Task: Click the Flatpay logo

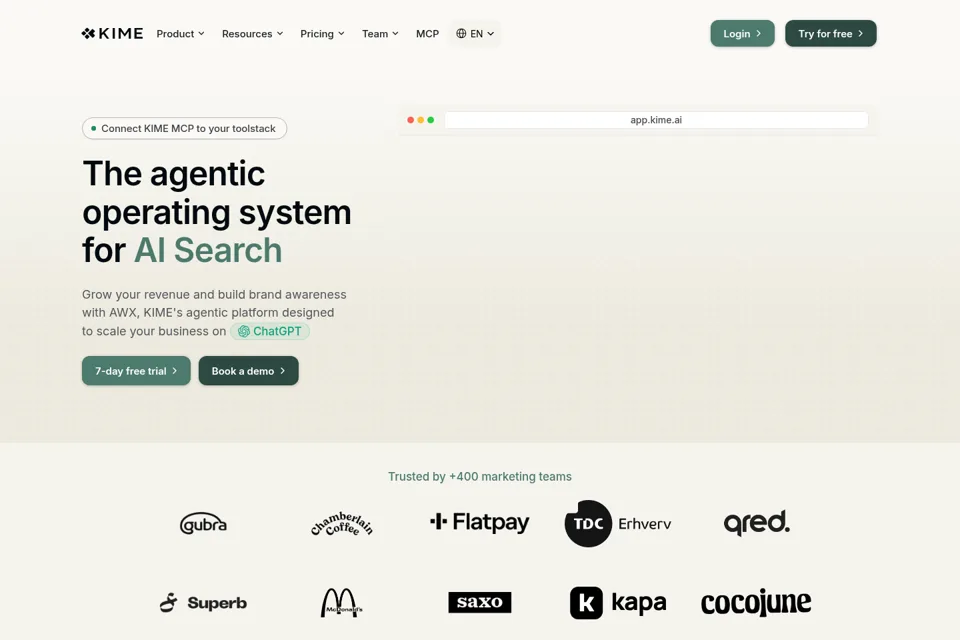Action: [479, 522]
